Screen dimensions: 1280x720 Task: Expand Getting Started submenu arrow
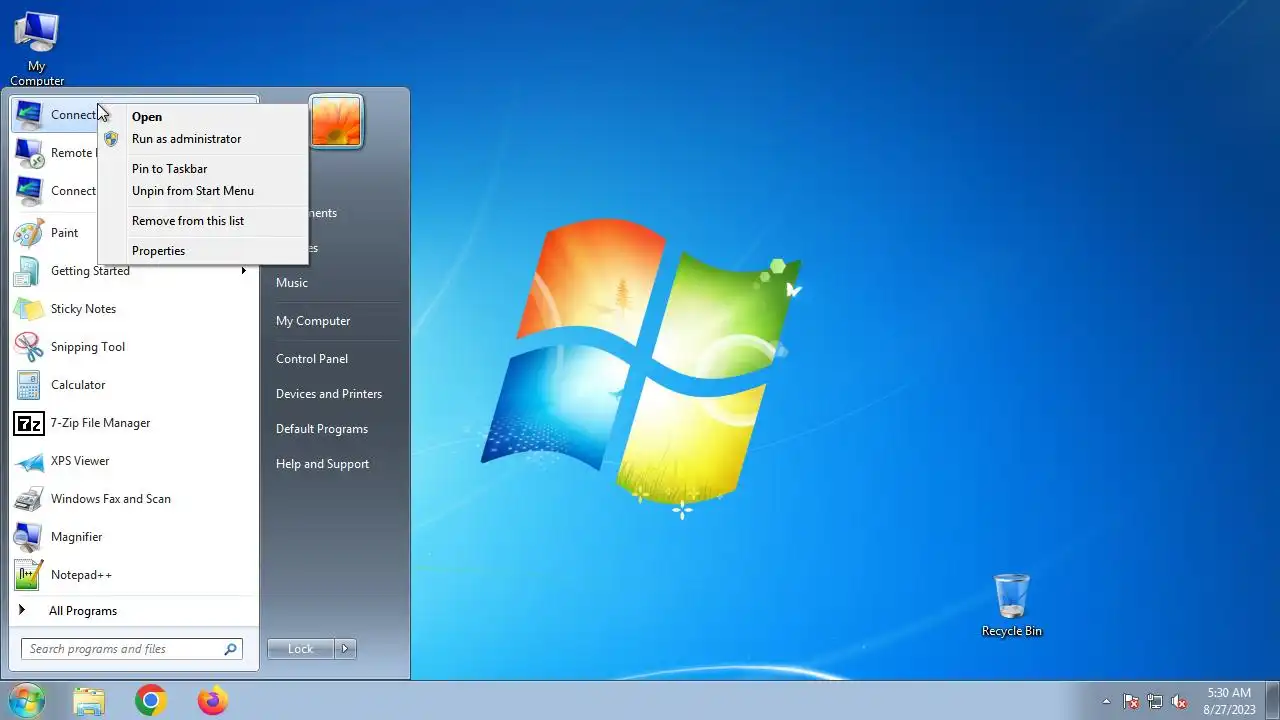pyautogui.click(x=243, y=271)
